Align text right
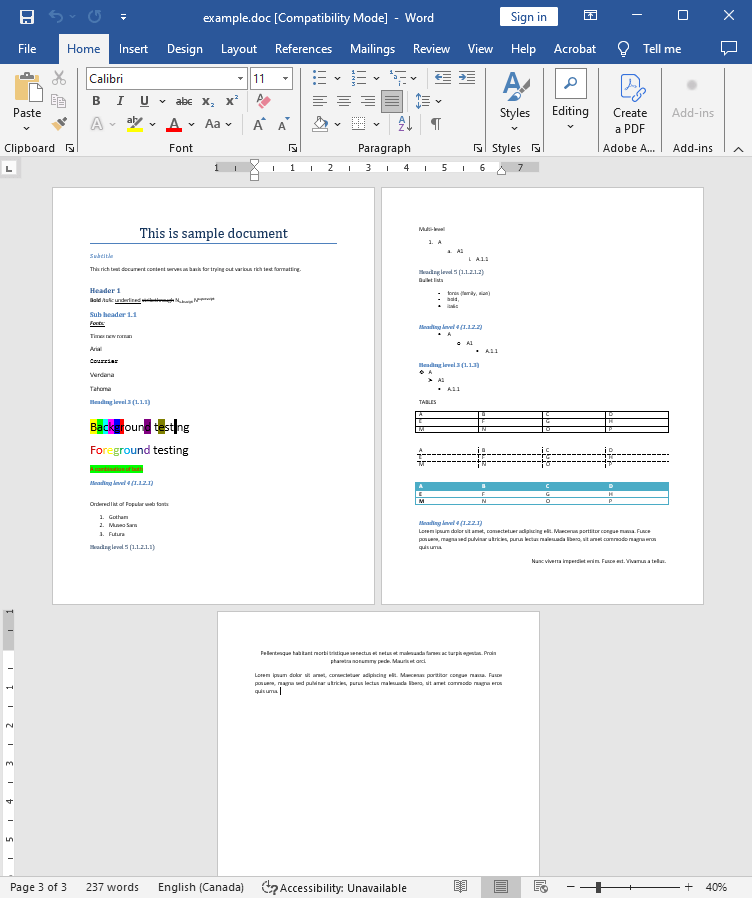 368,101
